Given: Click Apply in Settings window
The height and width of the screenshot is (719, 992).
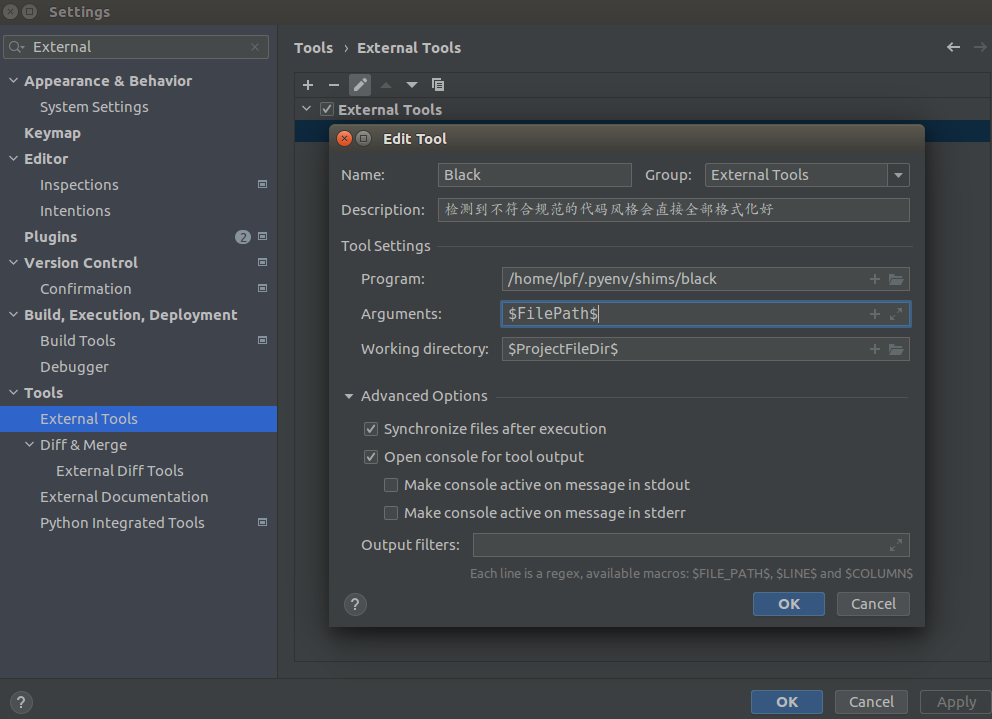Looking at the screenshot, I should click(956, 702).
